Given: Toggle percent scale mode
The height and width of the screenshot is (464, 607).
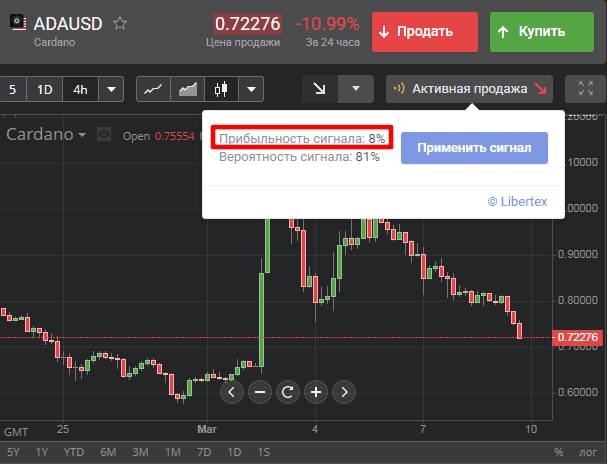Looking at the screenshot, I should pyautogui.click(x=558, y=452).
